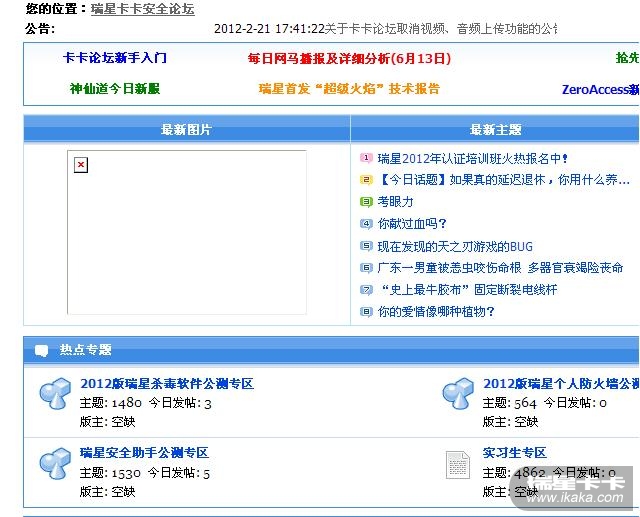Open forum 2012版瑞星杀毒软件公测专区
640x517 pixels.
point(167,384)
